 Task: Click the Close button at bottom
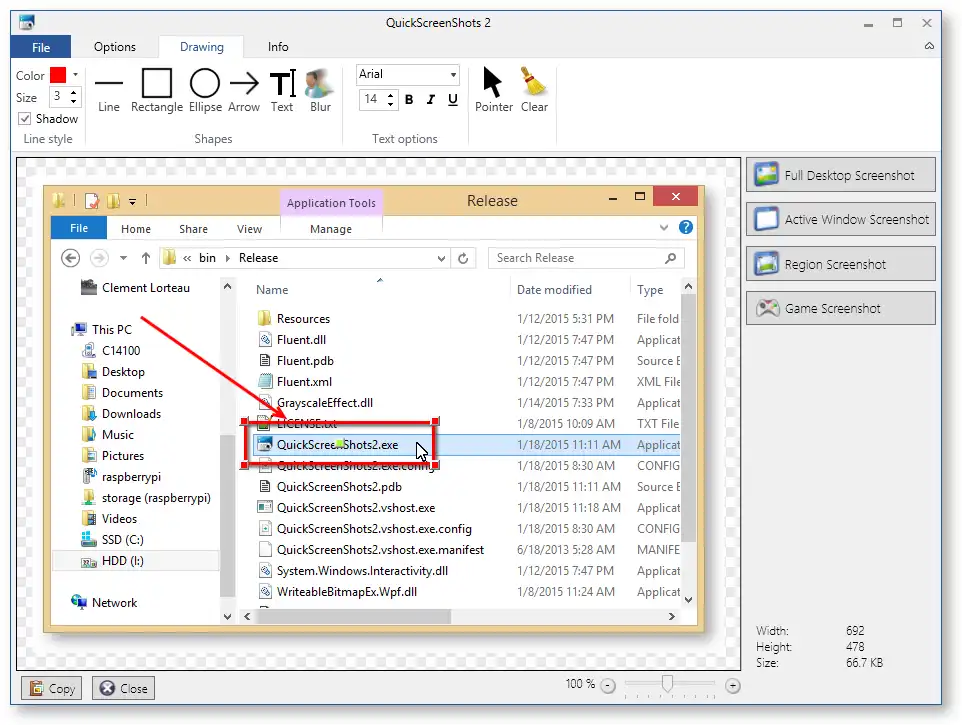click(x=124, y=688)
